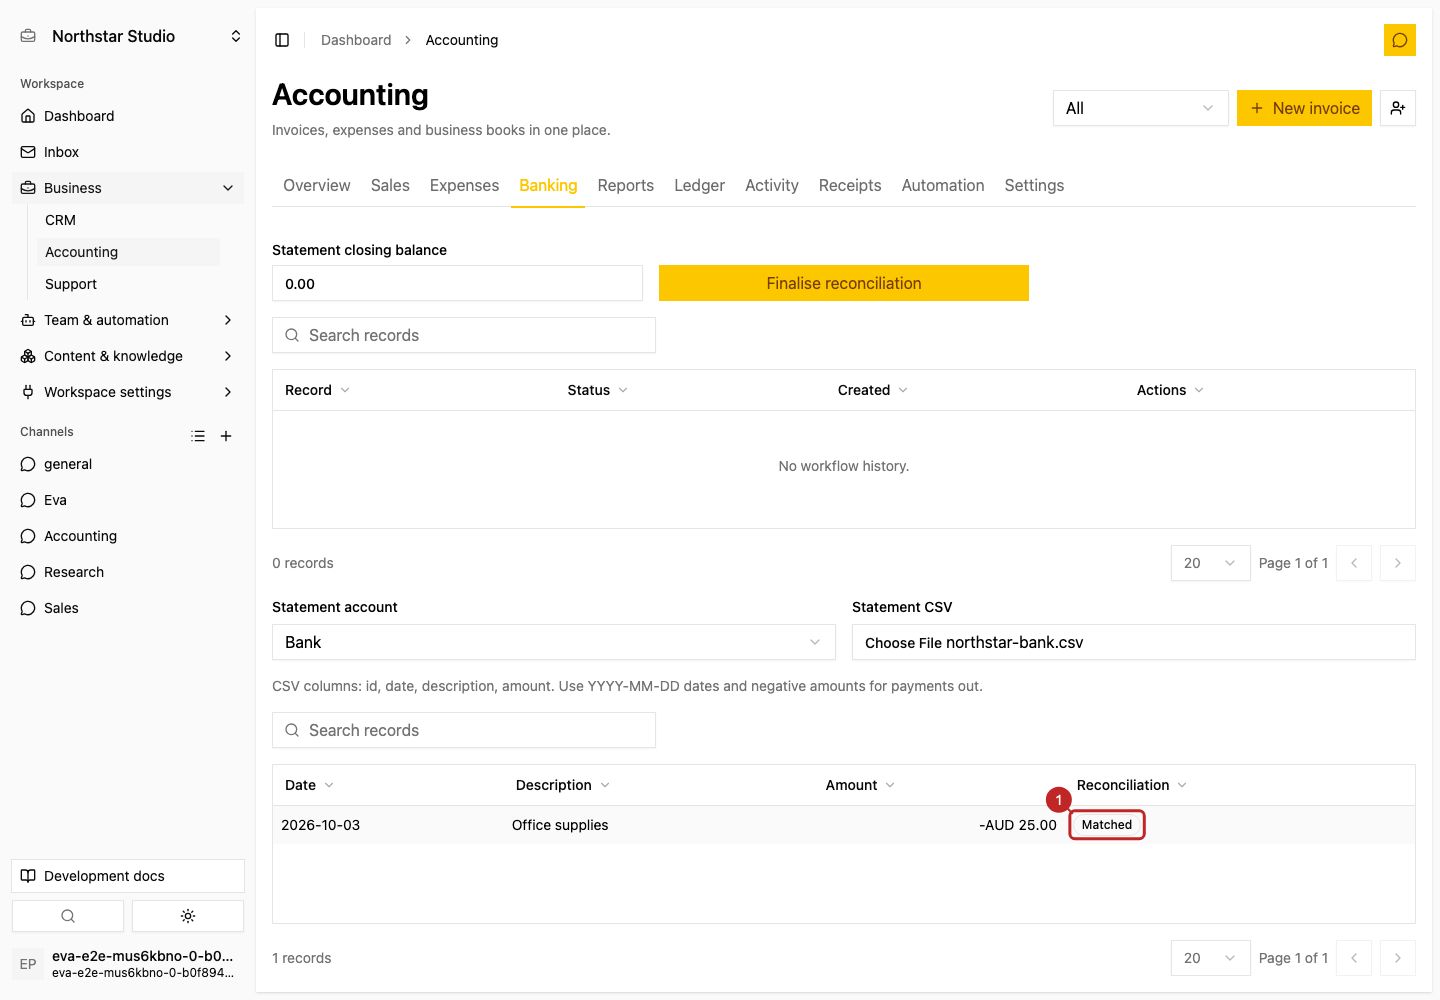Screen dimensions: 1440x1000
Task: Open the workspace switcher arrows
Action: click(236, 36)
